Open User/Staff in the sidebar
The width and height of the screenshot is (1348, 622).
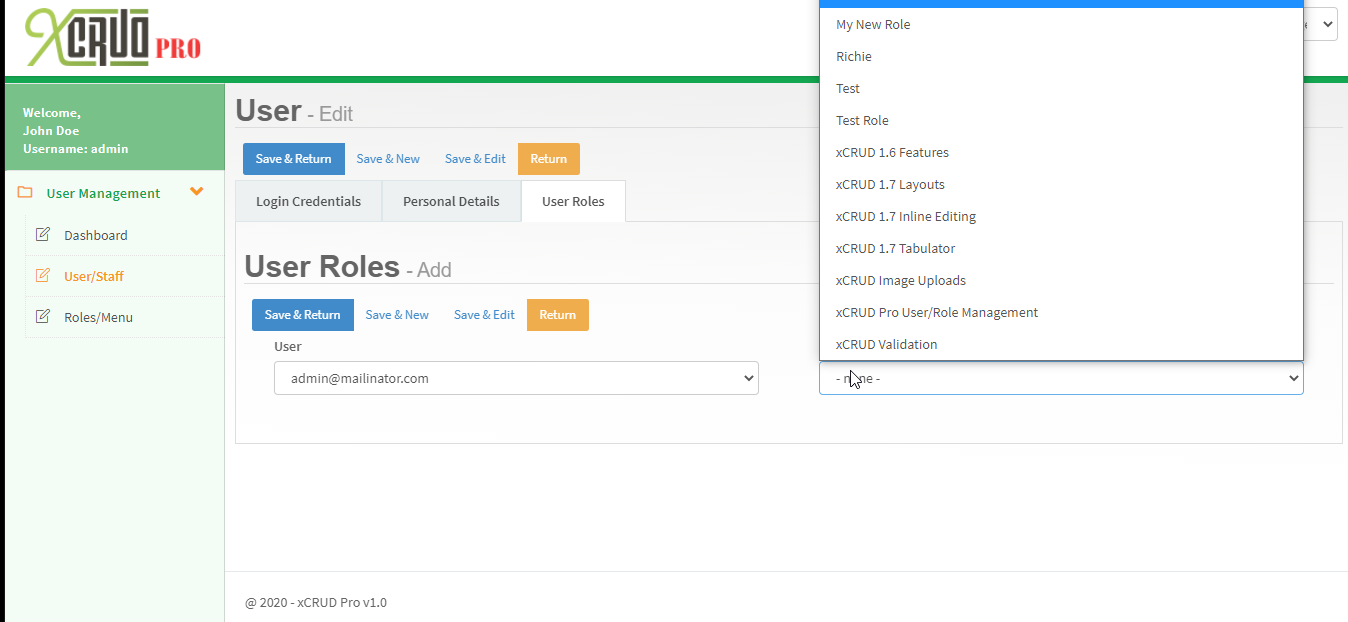(94, 276)
